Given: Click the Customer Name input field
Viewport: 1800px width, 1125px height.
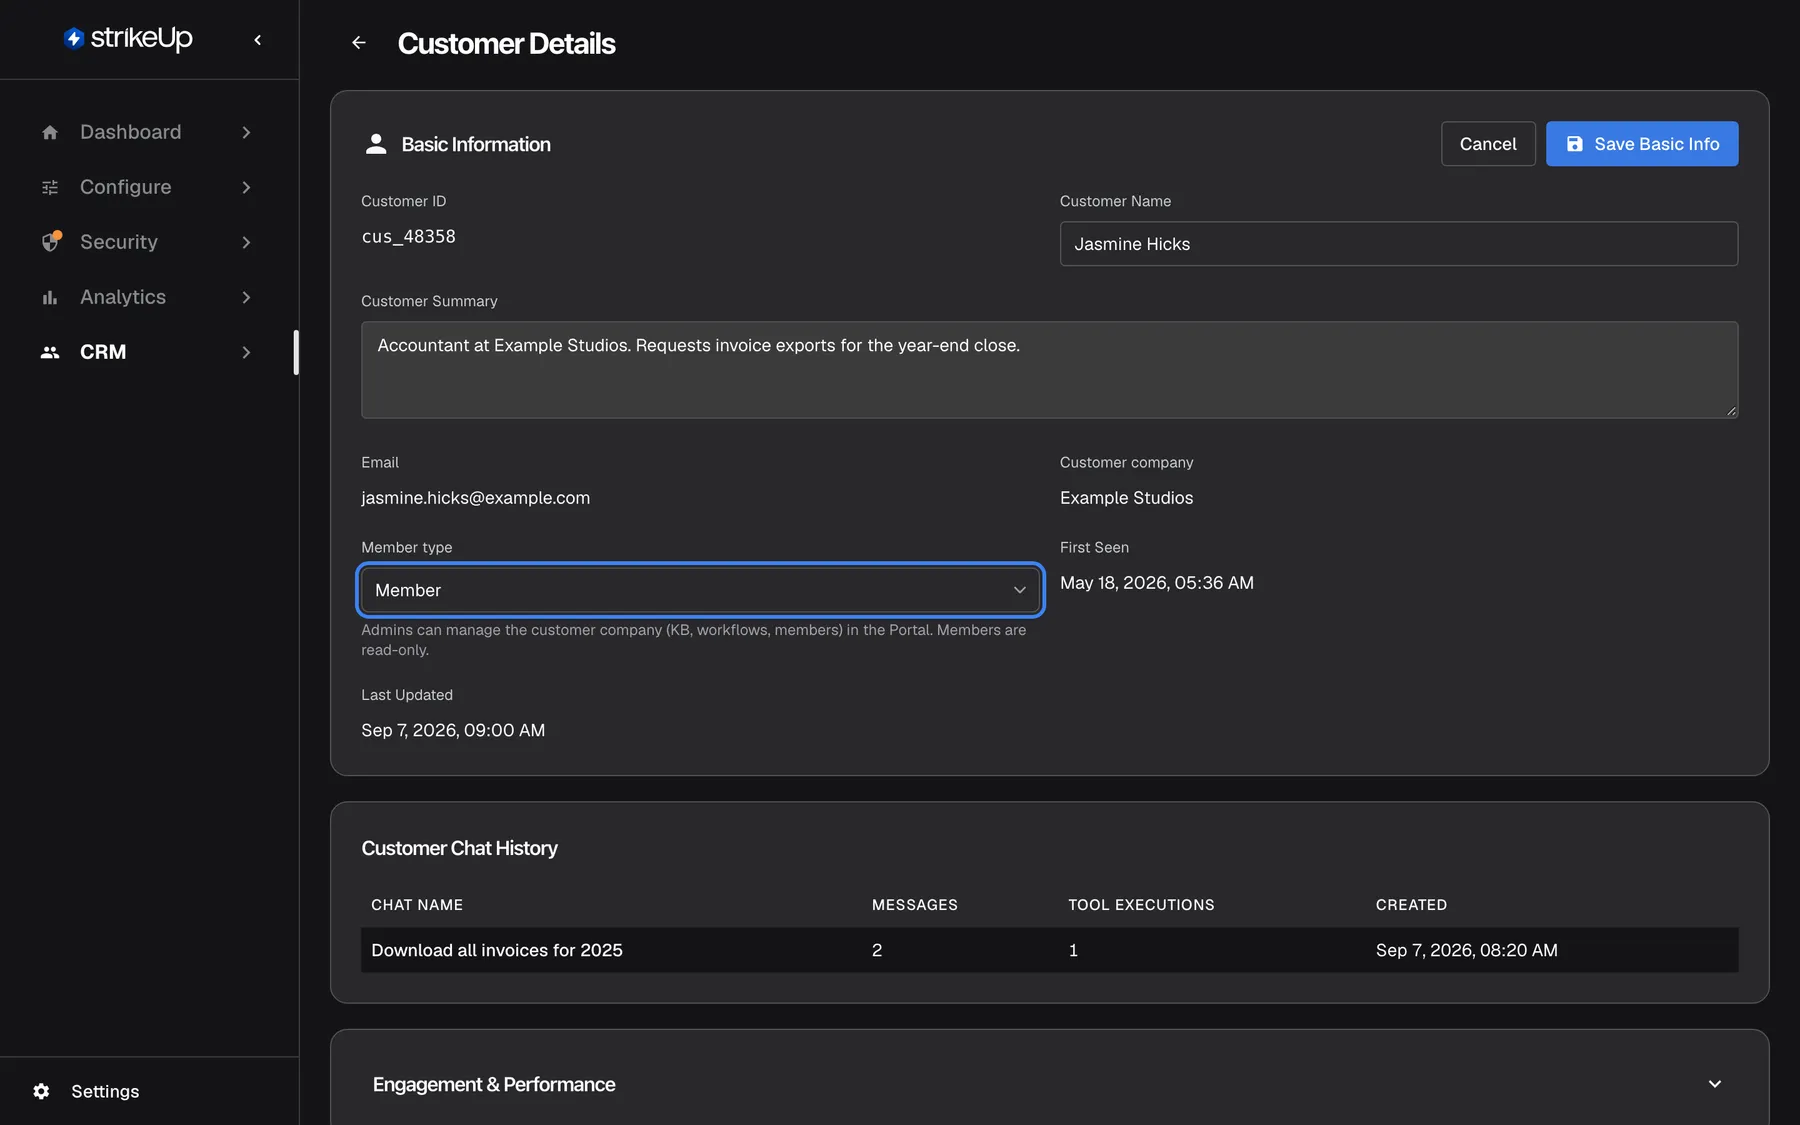Looking at the screenshot, I should coord(1399,244).
